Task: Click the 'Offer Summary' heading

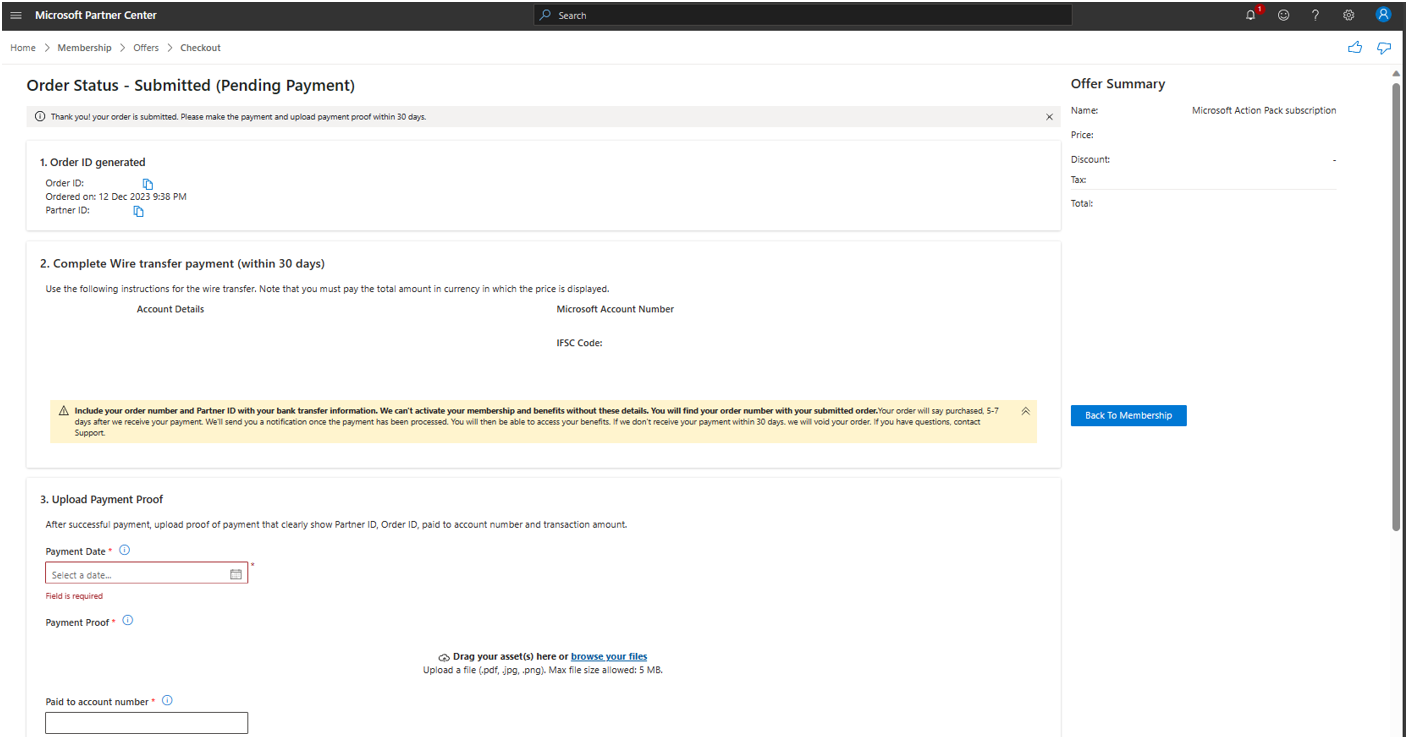Action: (1118, 84)
